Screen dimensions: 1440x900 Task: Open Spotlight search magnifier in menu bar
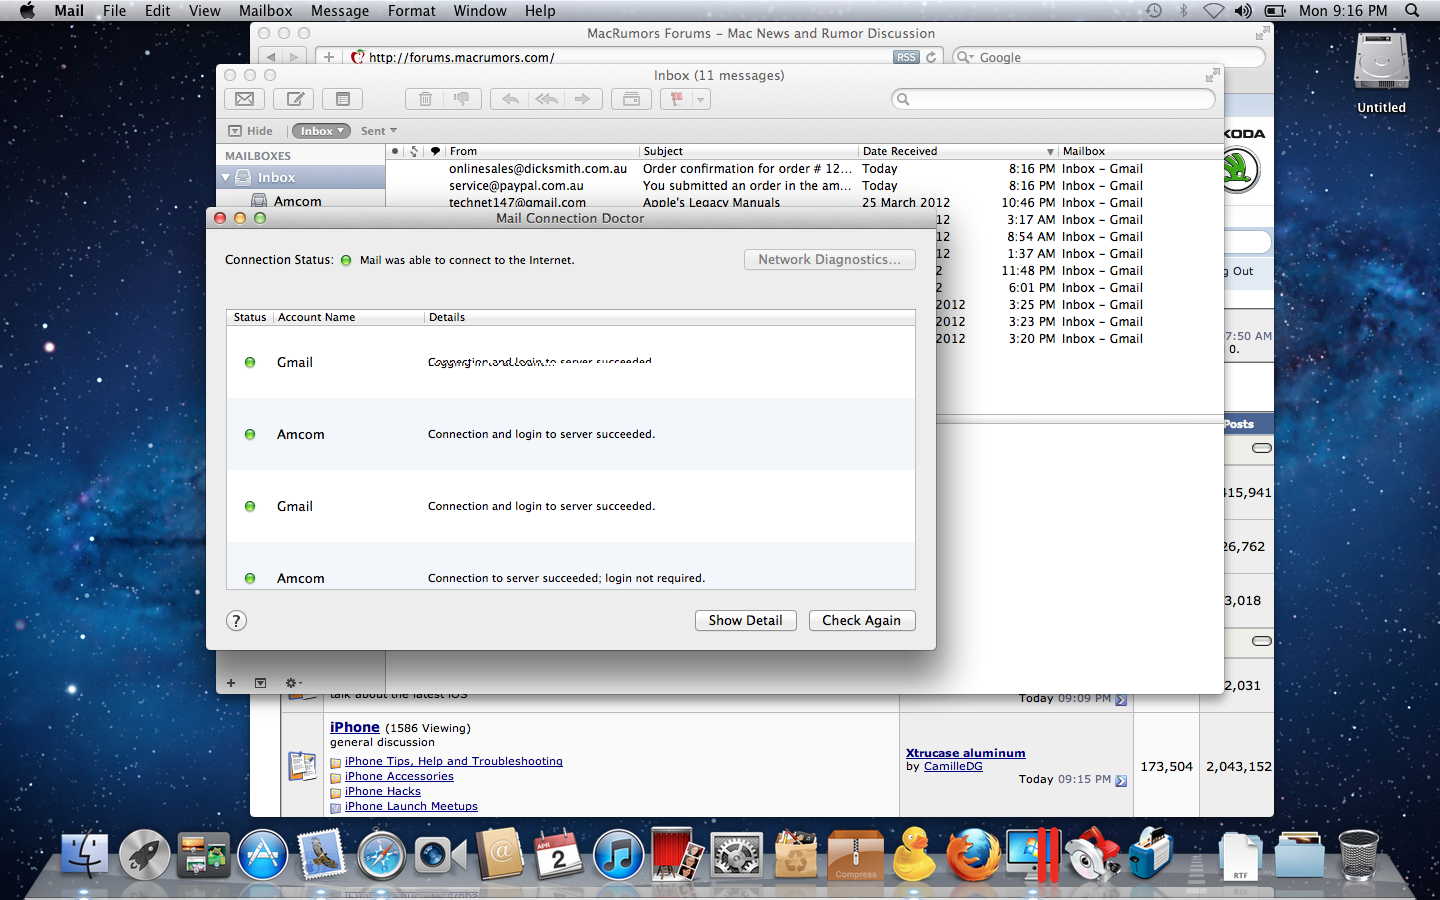1412,11
